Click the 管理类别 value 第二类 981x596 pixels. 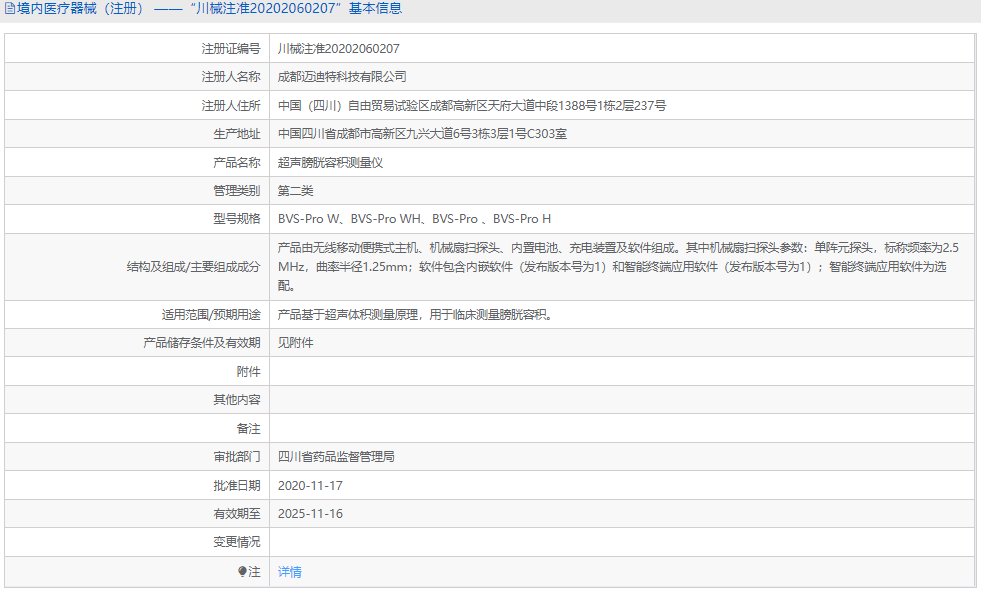click(297, 190)
